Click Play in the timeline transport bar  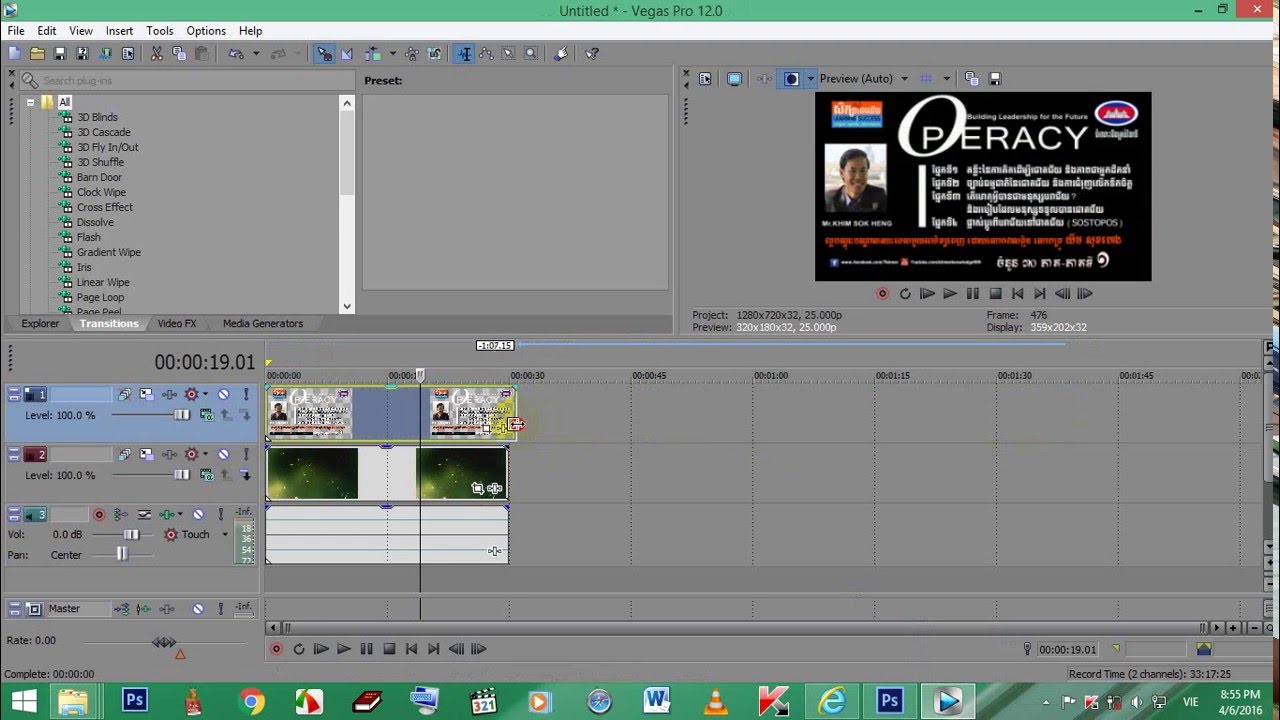click(x=343, y=649)
